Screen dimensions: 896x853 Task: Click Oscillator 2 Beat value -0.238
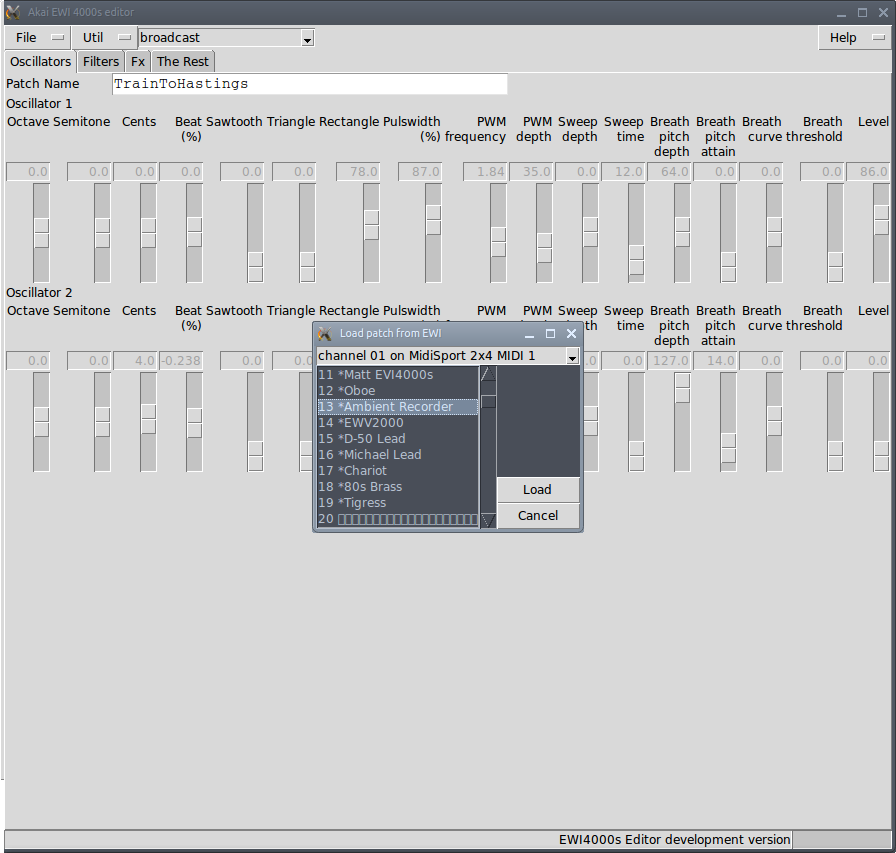(x=181, y=361)
